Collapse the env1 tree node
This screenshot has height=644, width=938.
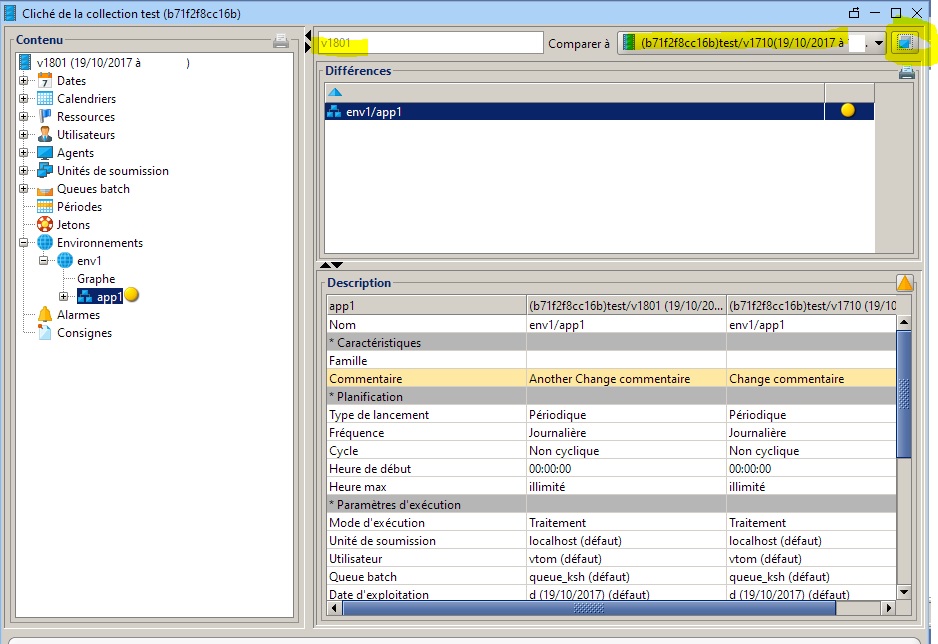[44, 261]
